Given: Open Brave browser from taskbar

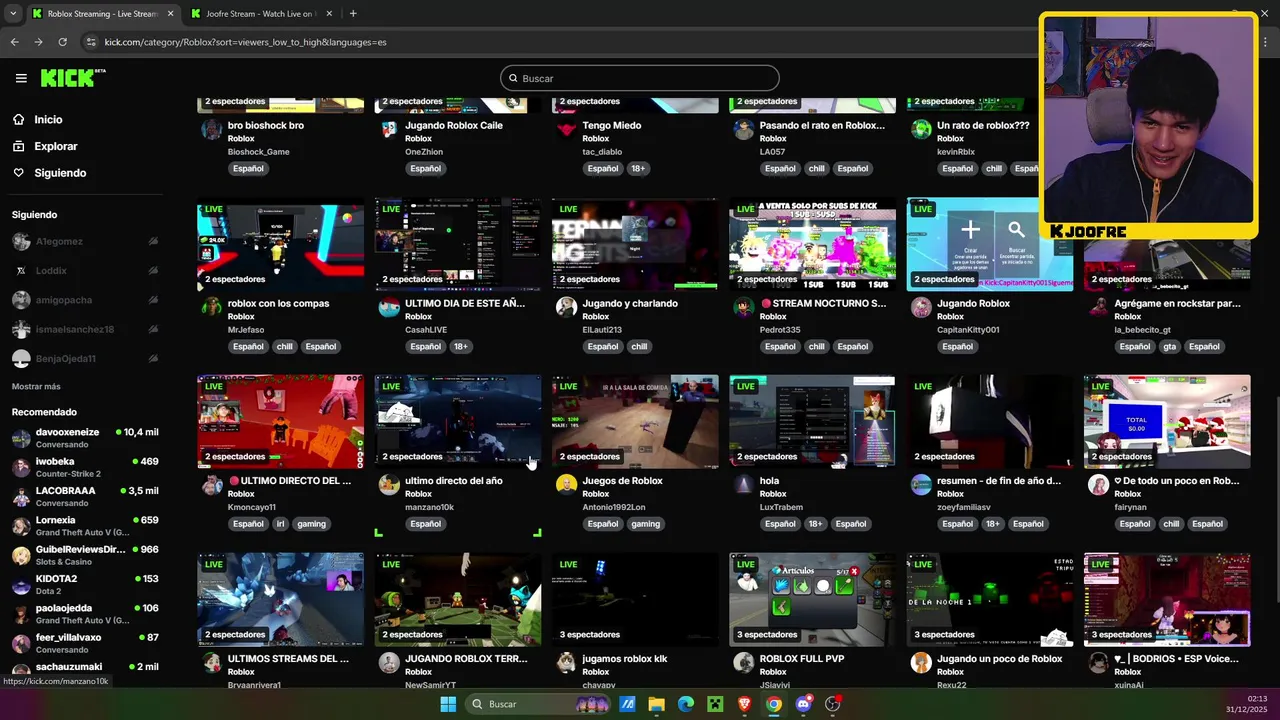Looking at the screenshot, I should pos(744,704).
